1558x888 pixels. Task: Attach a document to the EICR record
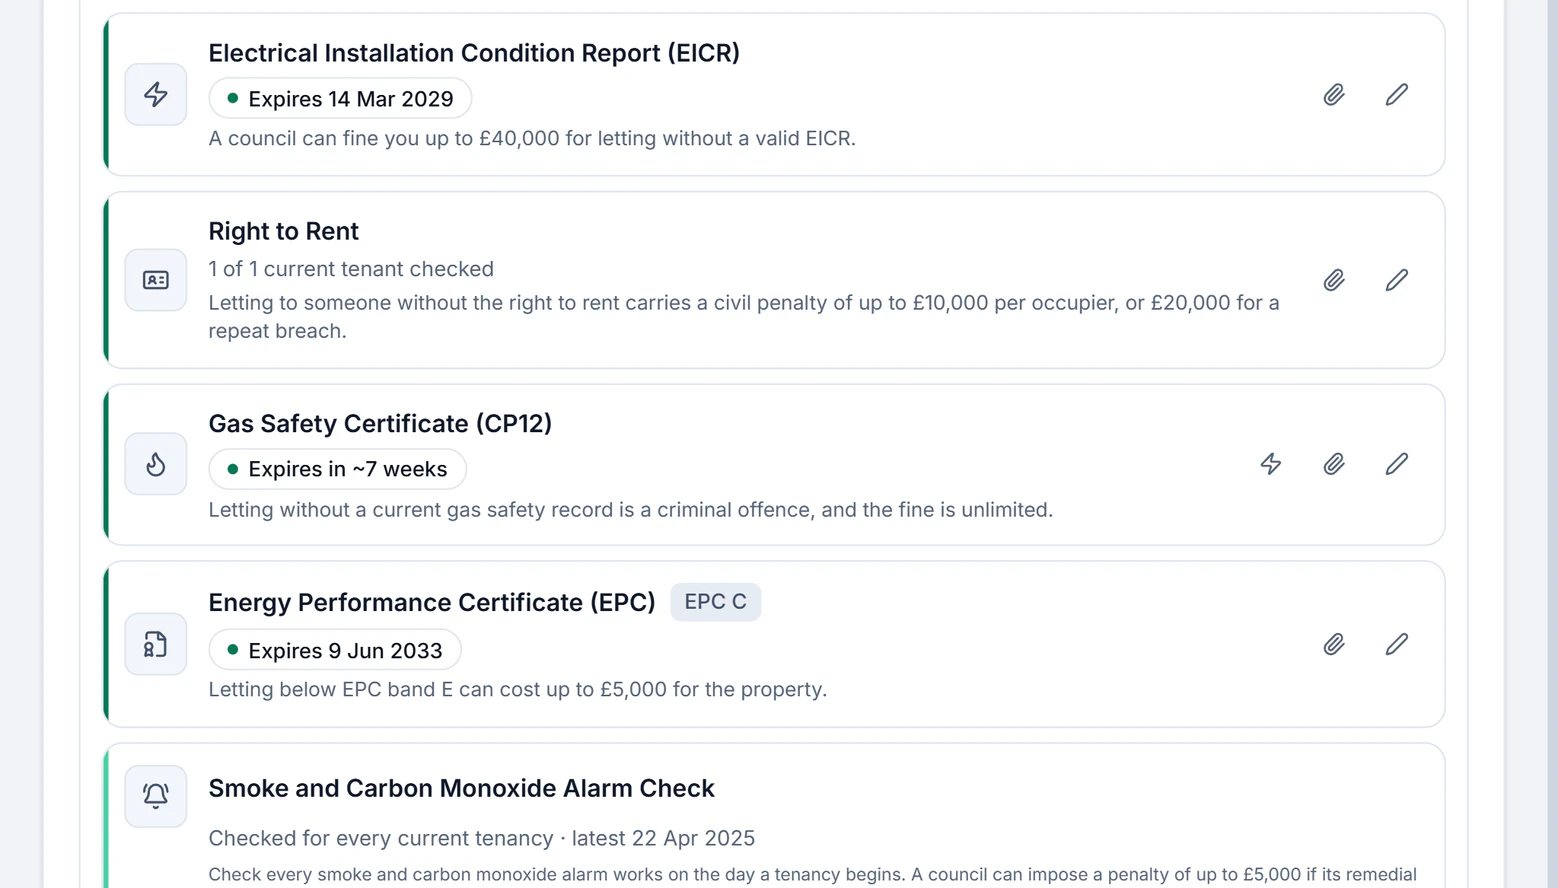(x=1334, y=95)
